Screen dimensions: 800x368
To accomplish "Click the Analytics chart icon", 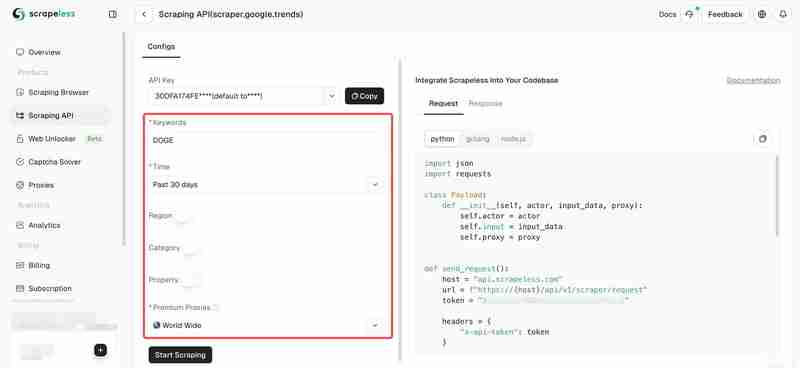I will (x=20, y=225).
